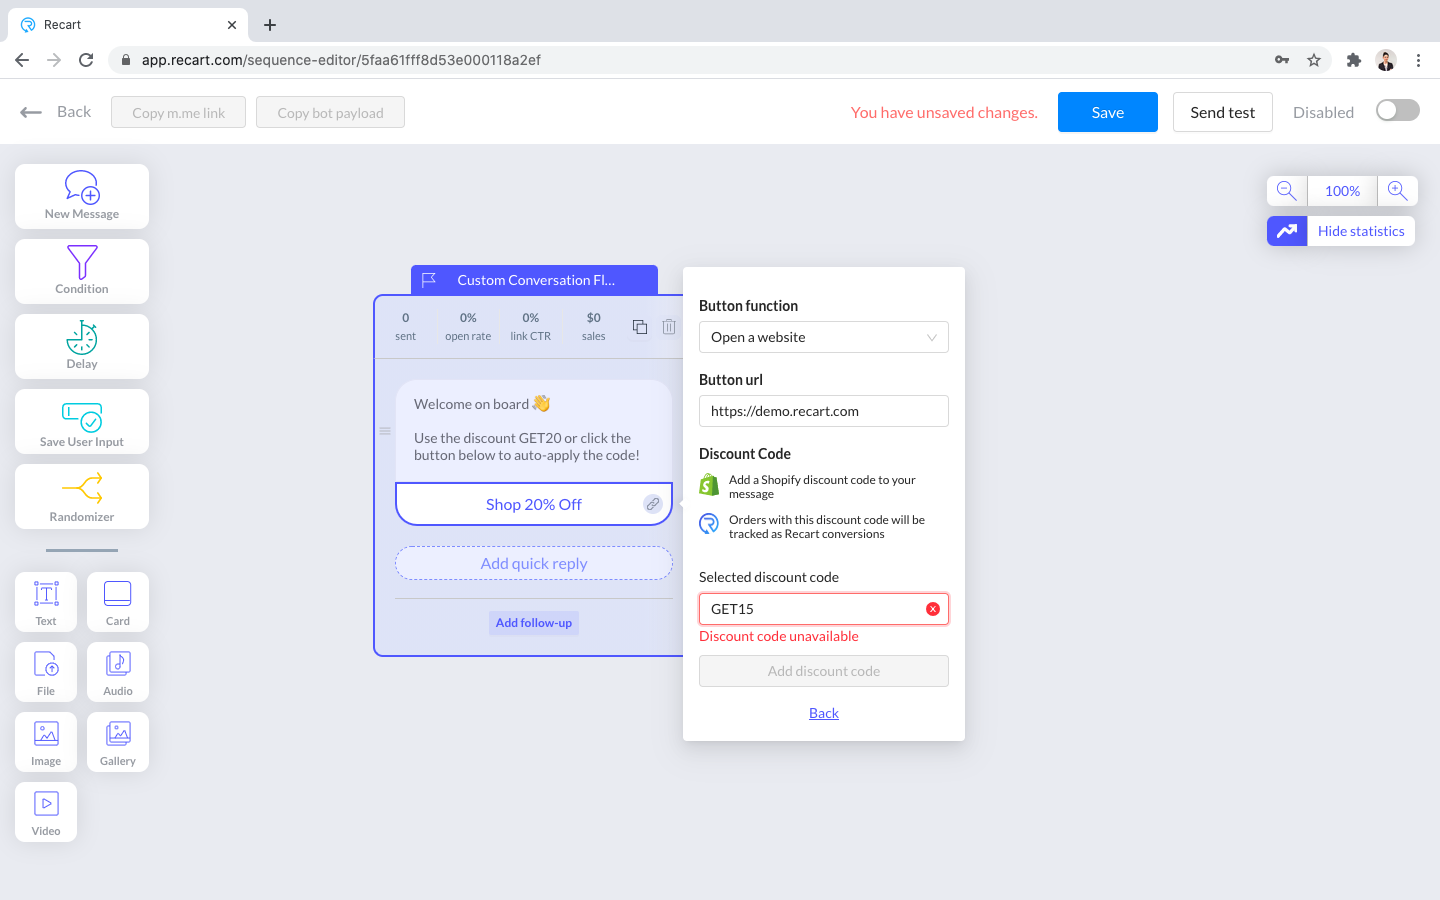Viewport: 1440px width, 900px height.
Task: Click the '0% open rate' statistic
Action: [x=468, y=327]
